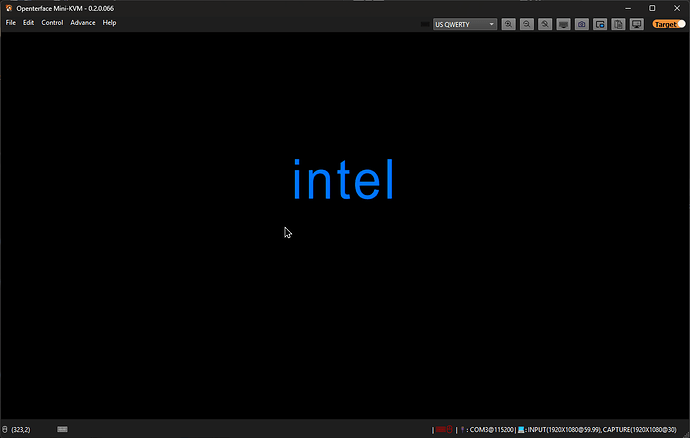The image size is (690, 438).
Task: Click the monitor screen saver icon
Action: (x=637, y=24)
